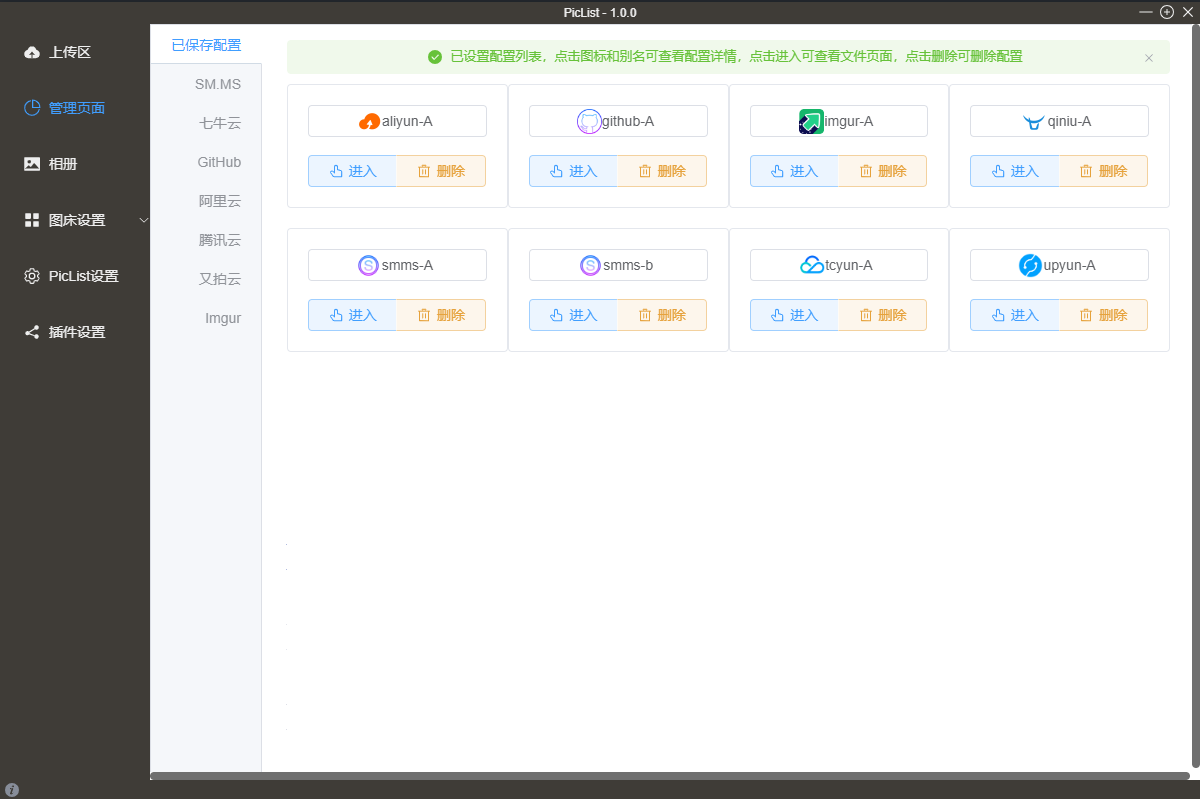This screenshot has width=1200, height=799.
Task: Select 管理页面 in the sidebar
Action: [75, 108]
